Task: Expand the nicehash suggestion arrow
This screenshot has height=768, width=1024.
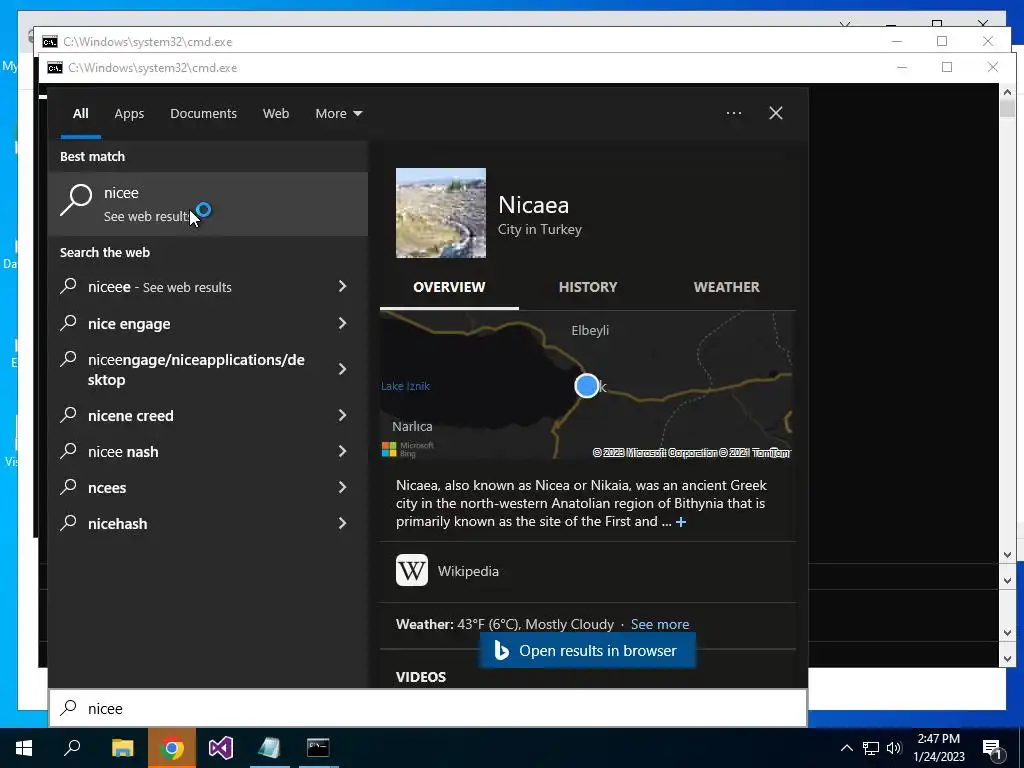Action: point(342,523)
